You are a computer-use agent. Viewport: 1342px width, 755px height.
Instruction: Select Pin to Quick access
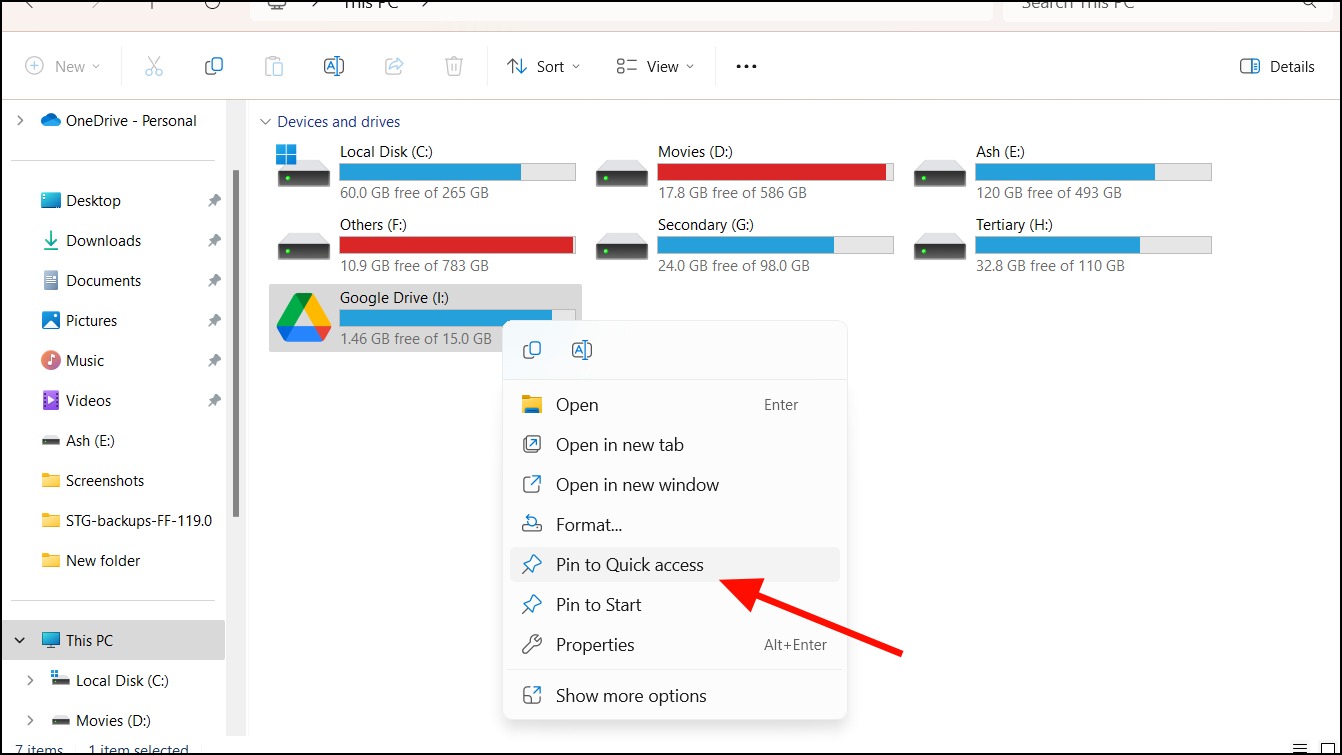pyautogui.click(x=674, y=565)
